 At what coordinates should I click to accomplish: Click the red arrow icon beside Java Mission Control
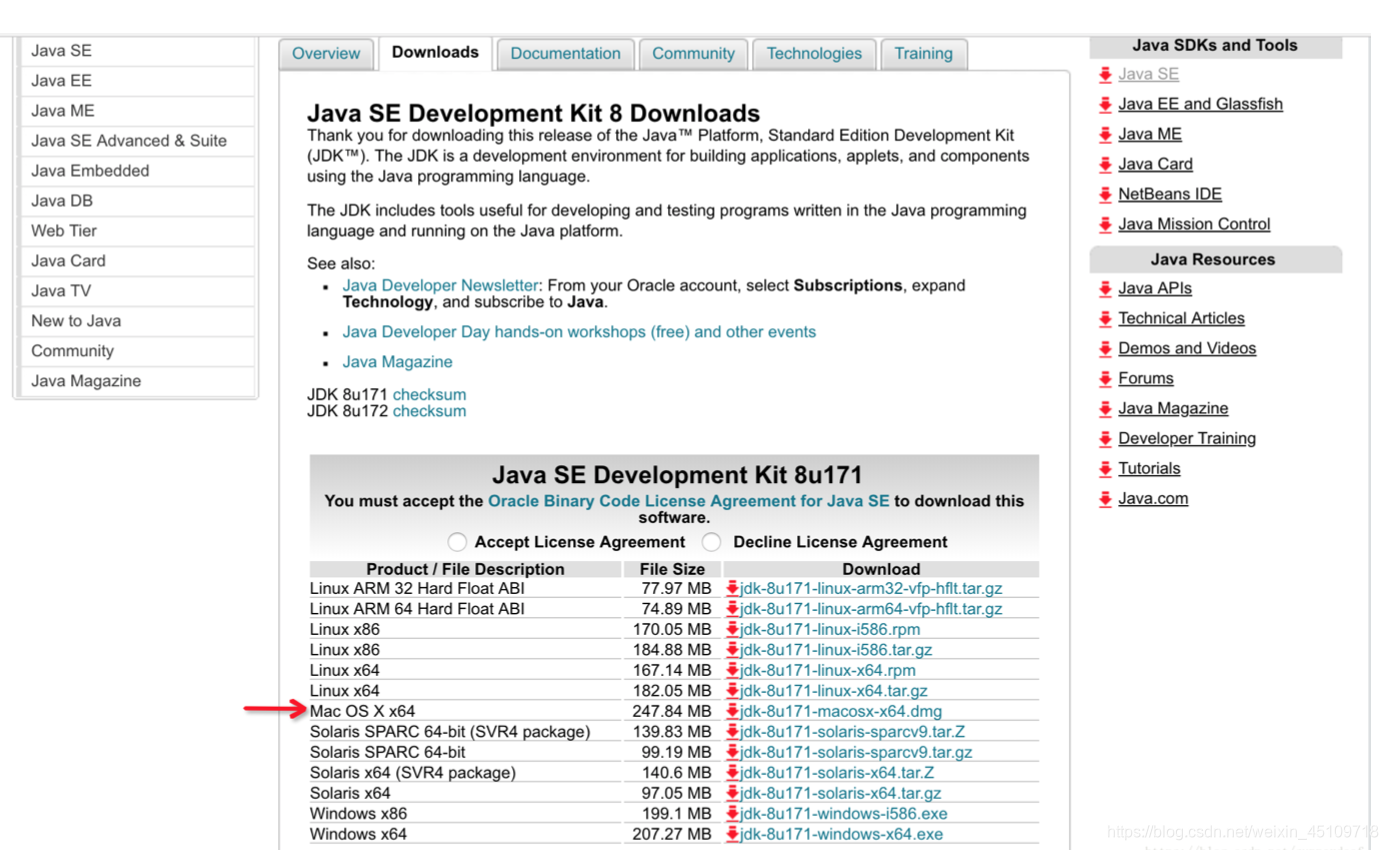1105,224
